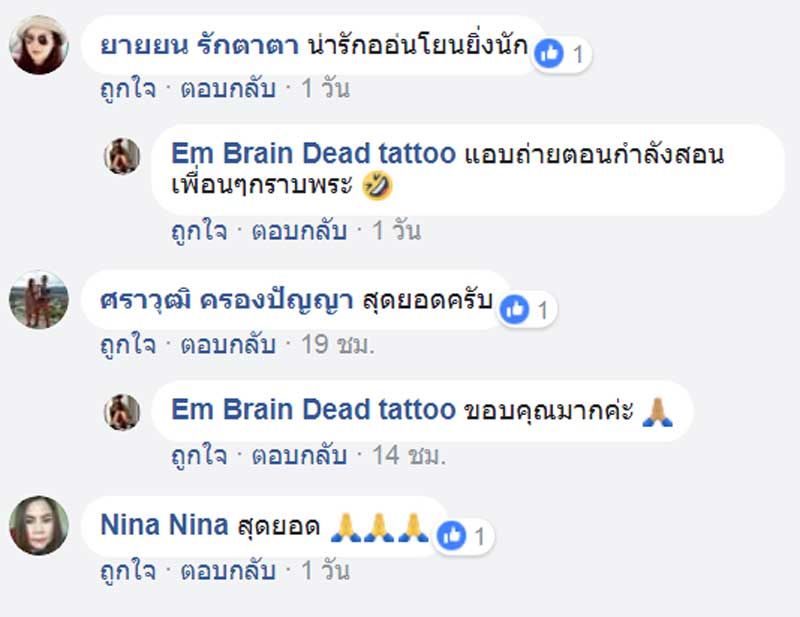The height and width of the screenshot is (617, 800).
Task: Open Nina Nina profile avatar
Action: [39, 526]
